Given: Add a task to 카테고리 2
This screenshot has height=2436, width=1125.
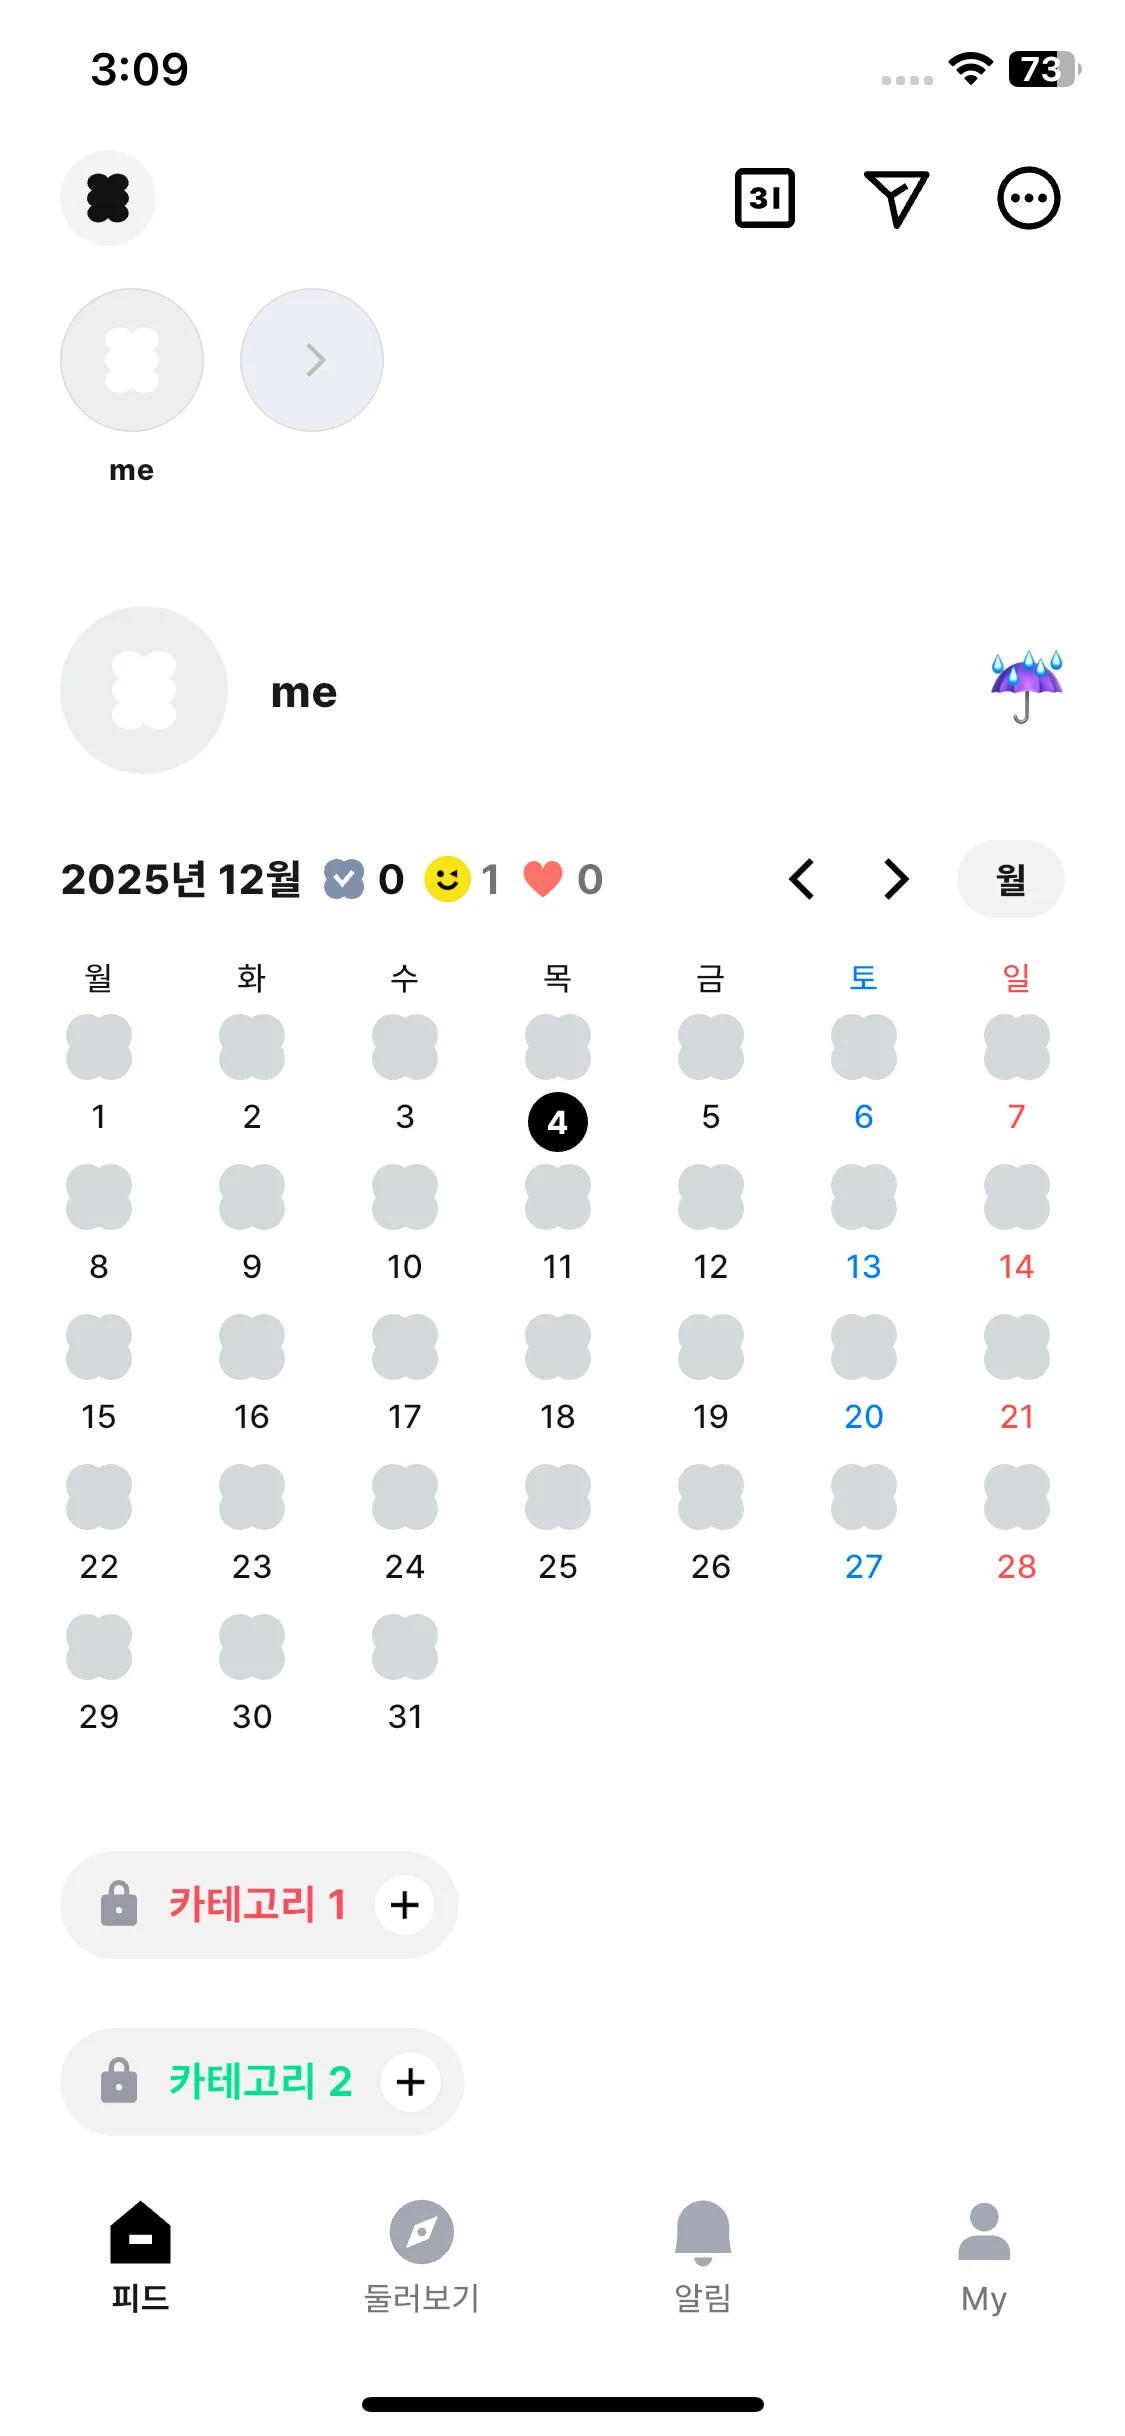Looking at the screenshot, I should (x=410, y=2081).
